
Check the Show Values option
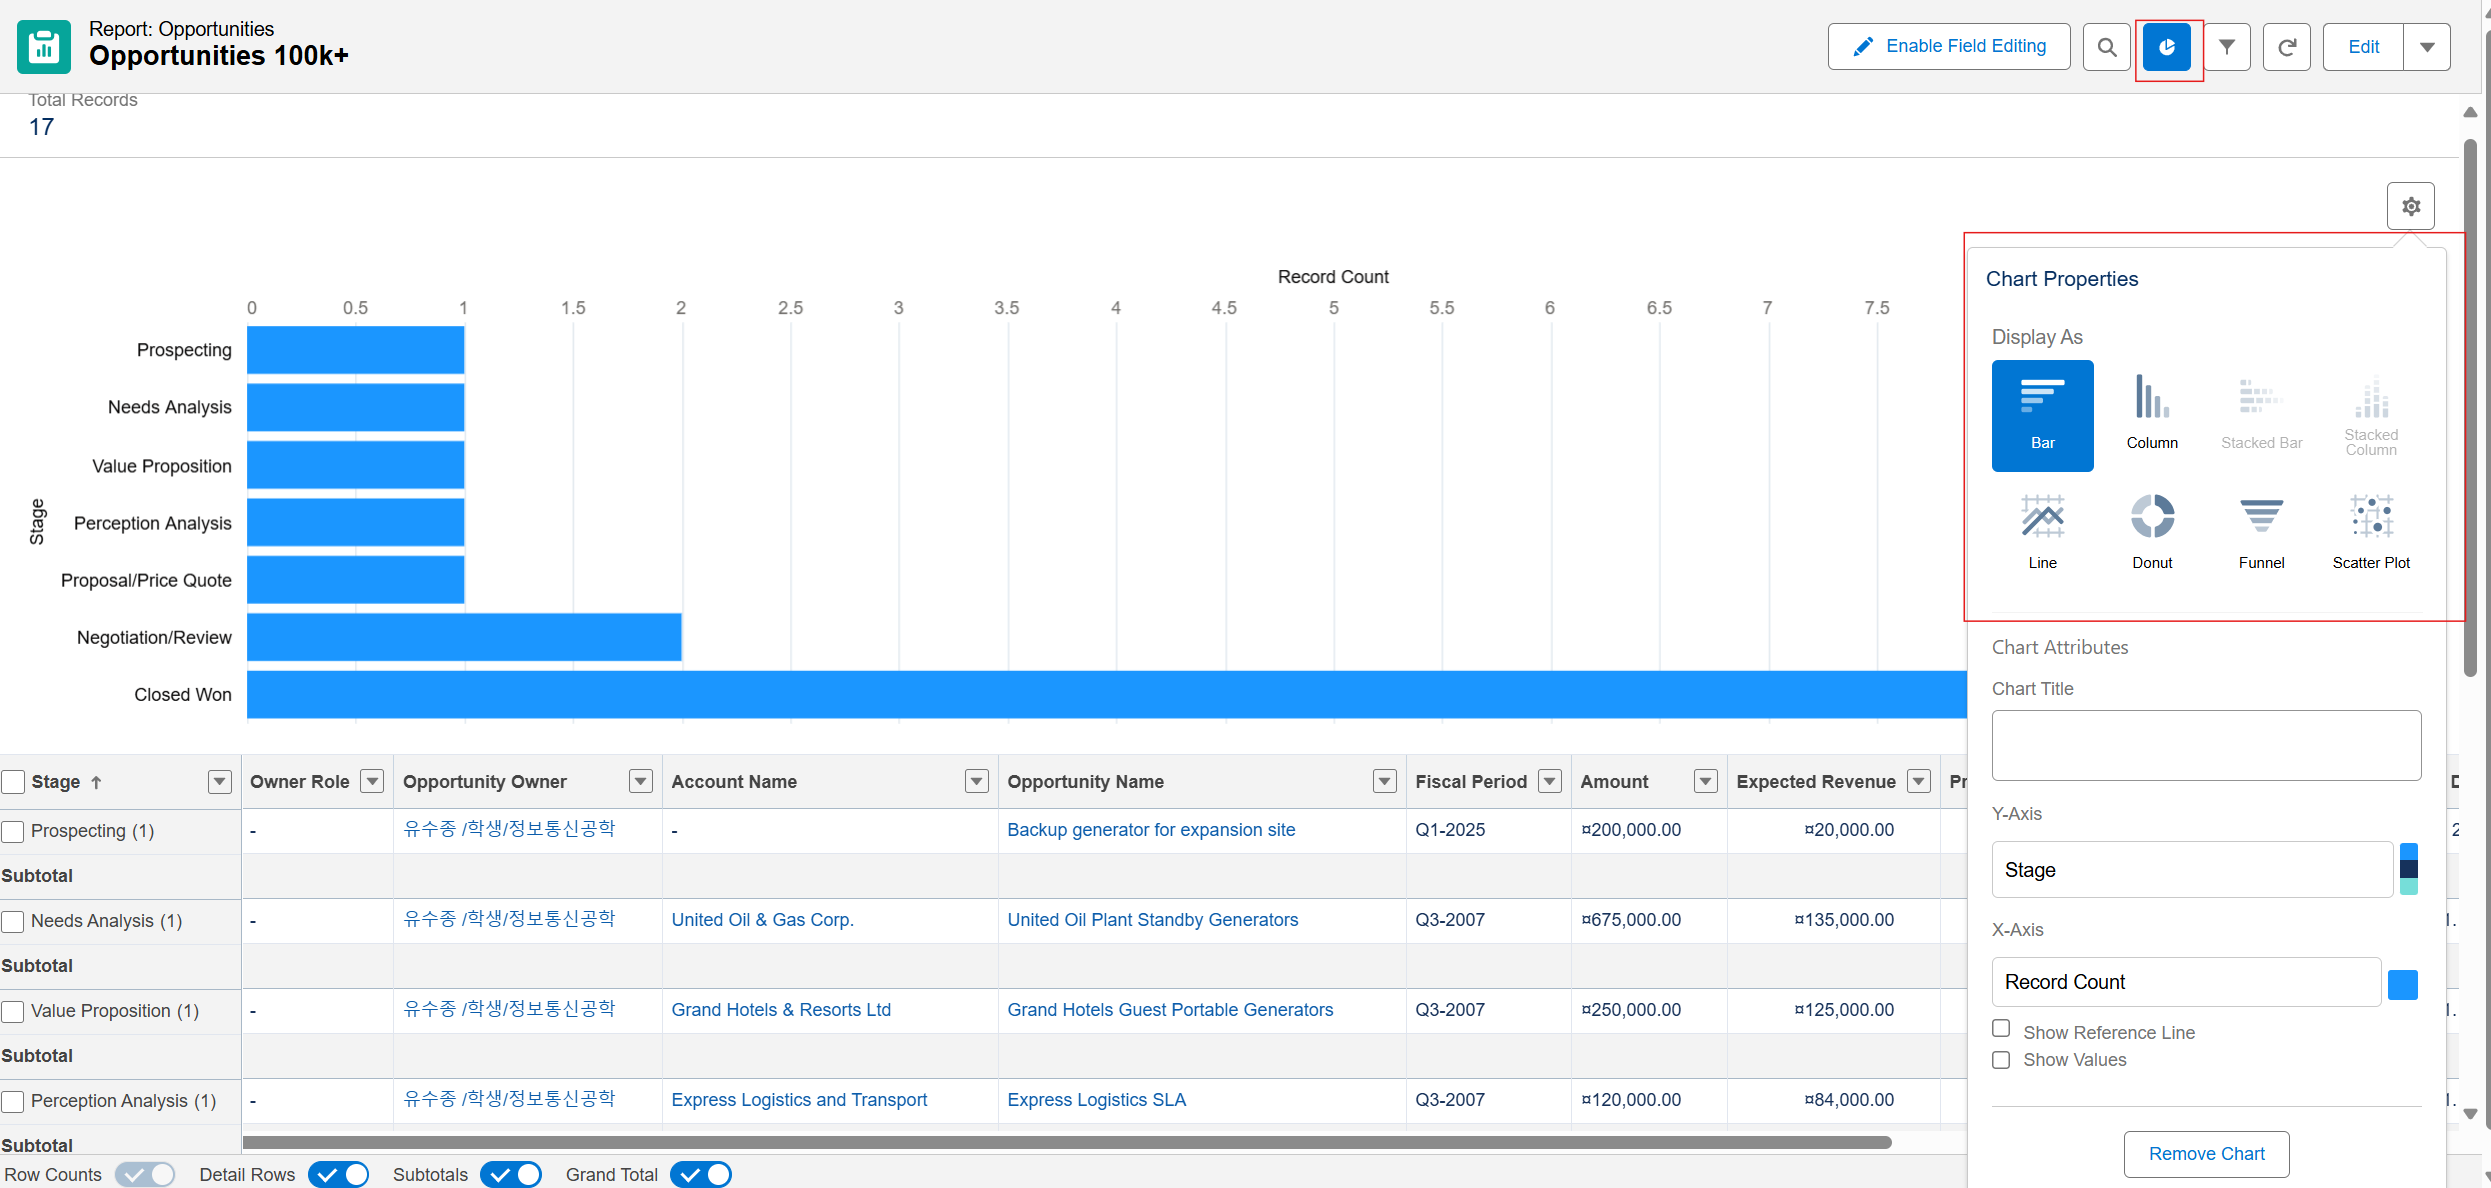pyautogui.click(x=2001, y=1060)
